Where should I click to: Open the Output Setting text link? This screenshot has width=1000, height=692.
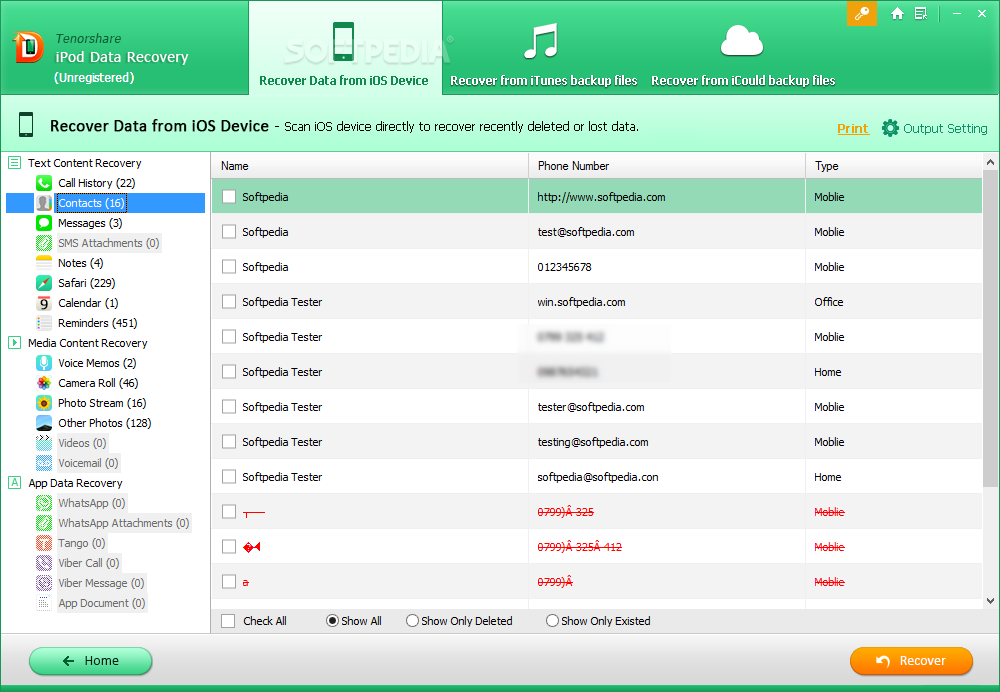(x=945, y=128)
